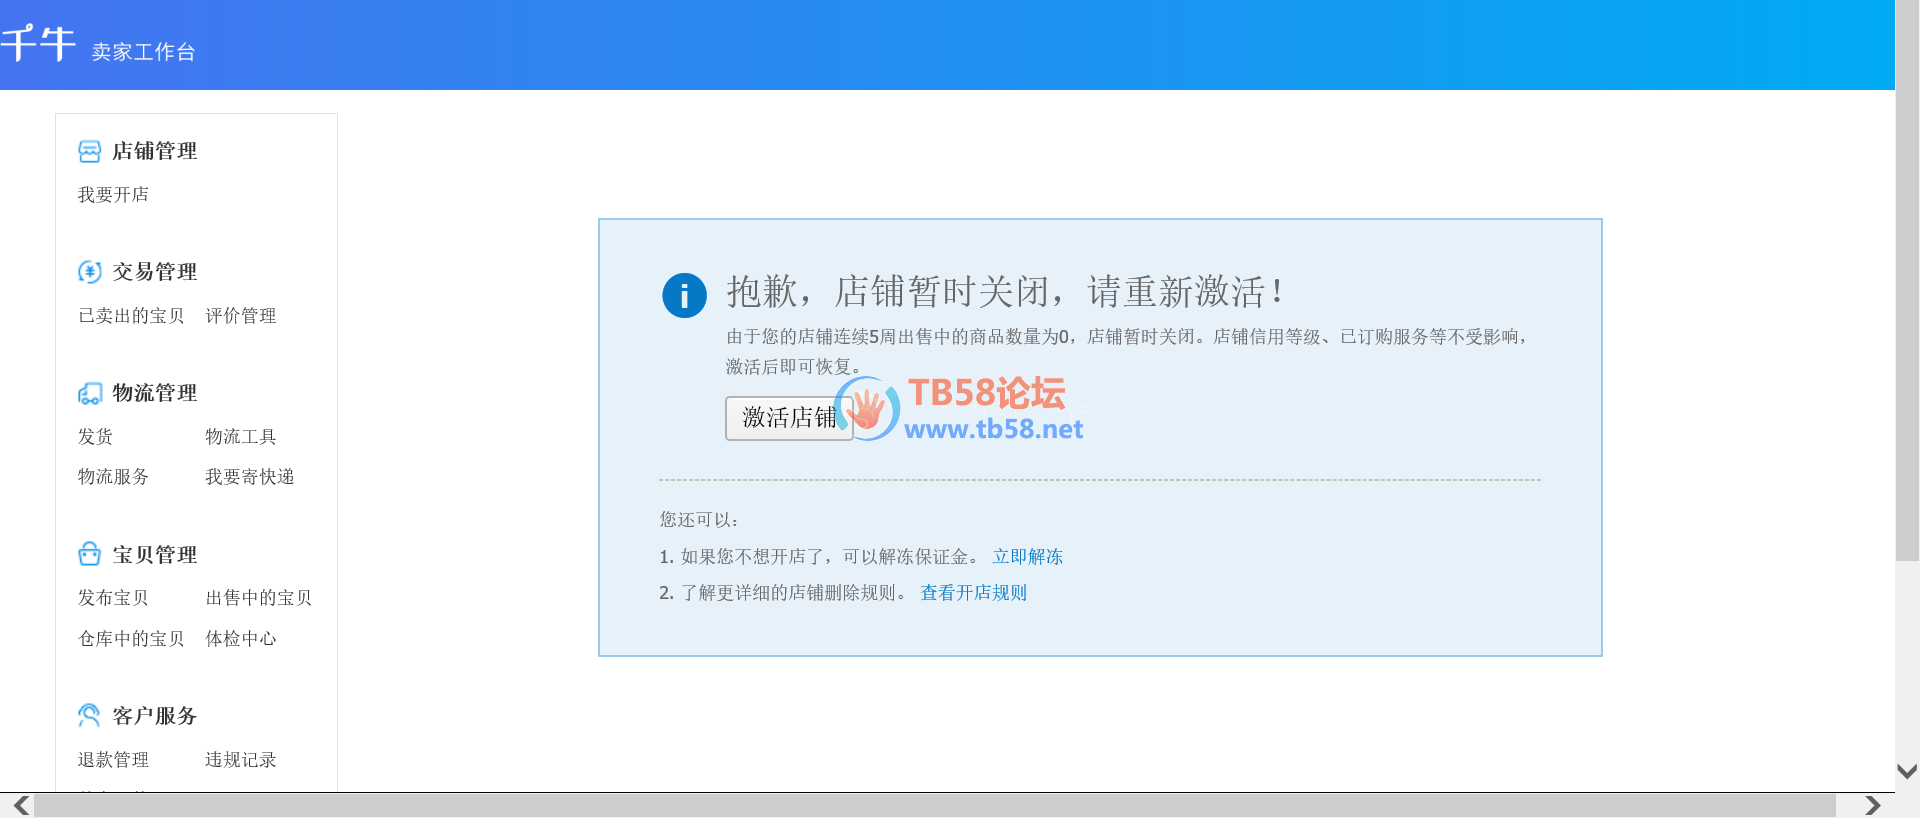Viewport: 1920px width, 818px height.
Task: Click 交易管理 section heading
Action: click(x=155, y=272)
